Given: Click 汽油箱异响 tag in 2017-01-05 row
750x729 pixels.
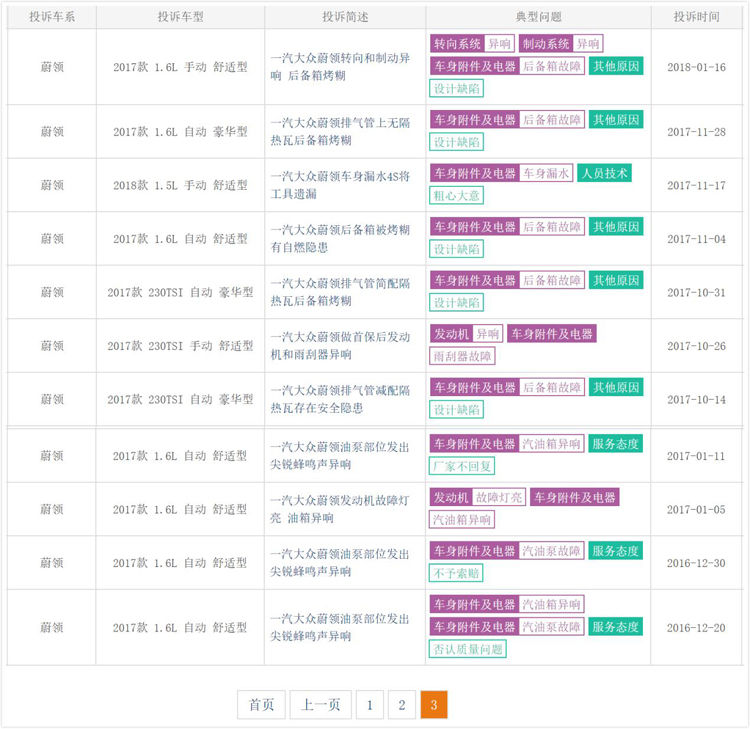Looking at the screenshot, I should click(462, 519).
